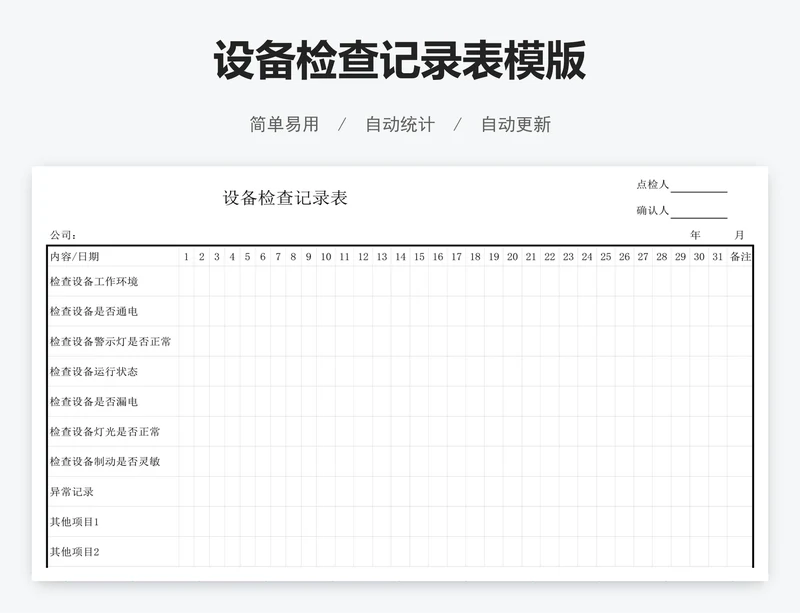Select the 备注 column header
This screenshot has height=613, width=800.
pos(740,257)
